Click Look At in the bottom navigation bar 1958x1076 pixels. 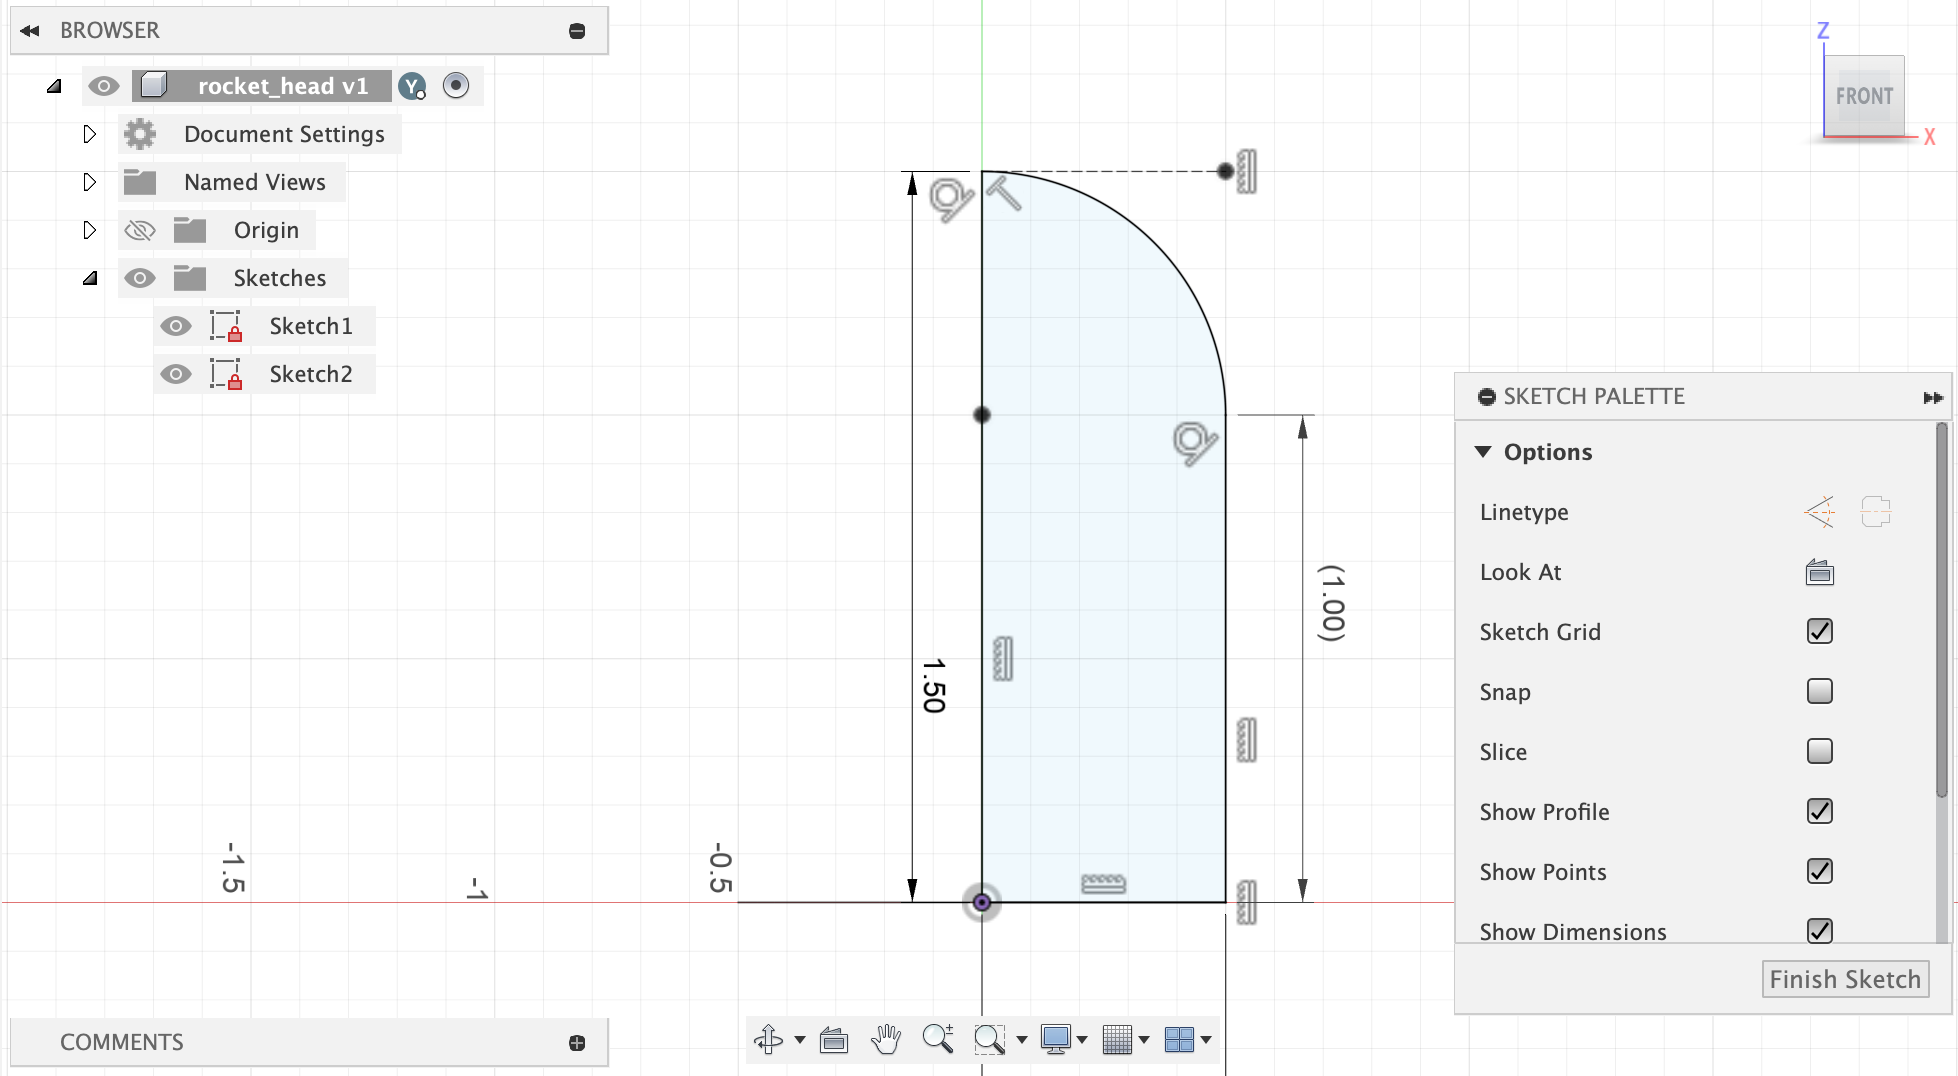point(834,1039)
